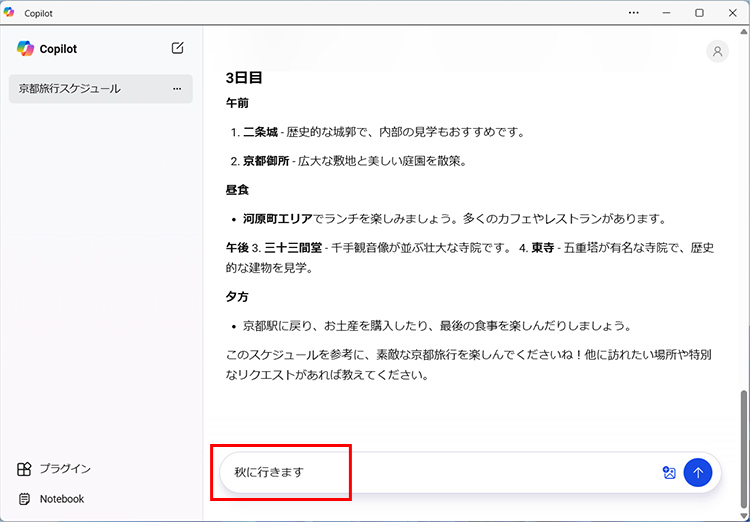Screen dimensions: 750x522
Task: Click the image upload icon in message box
Action: 669,473
